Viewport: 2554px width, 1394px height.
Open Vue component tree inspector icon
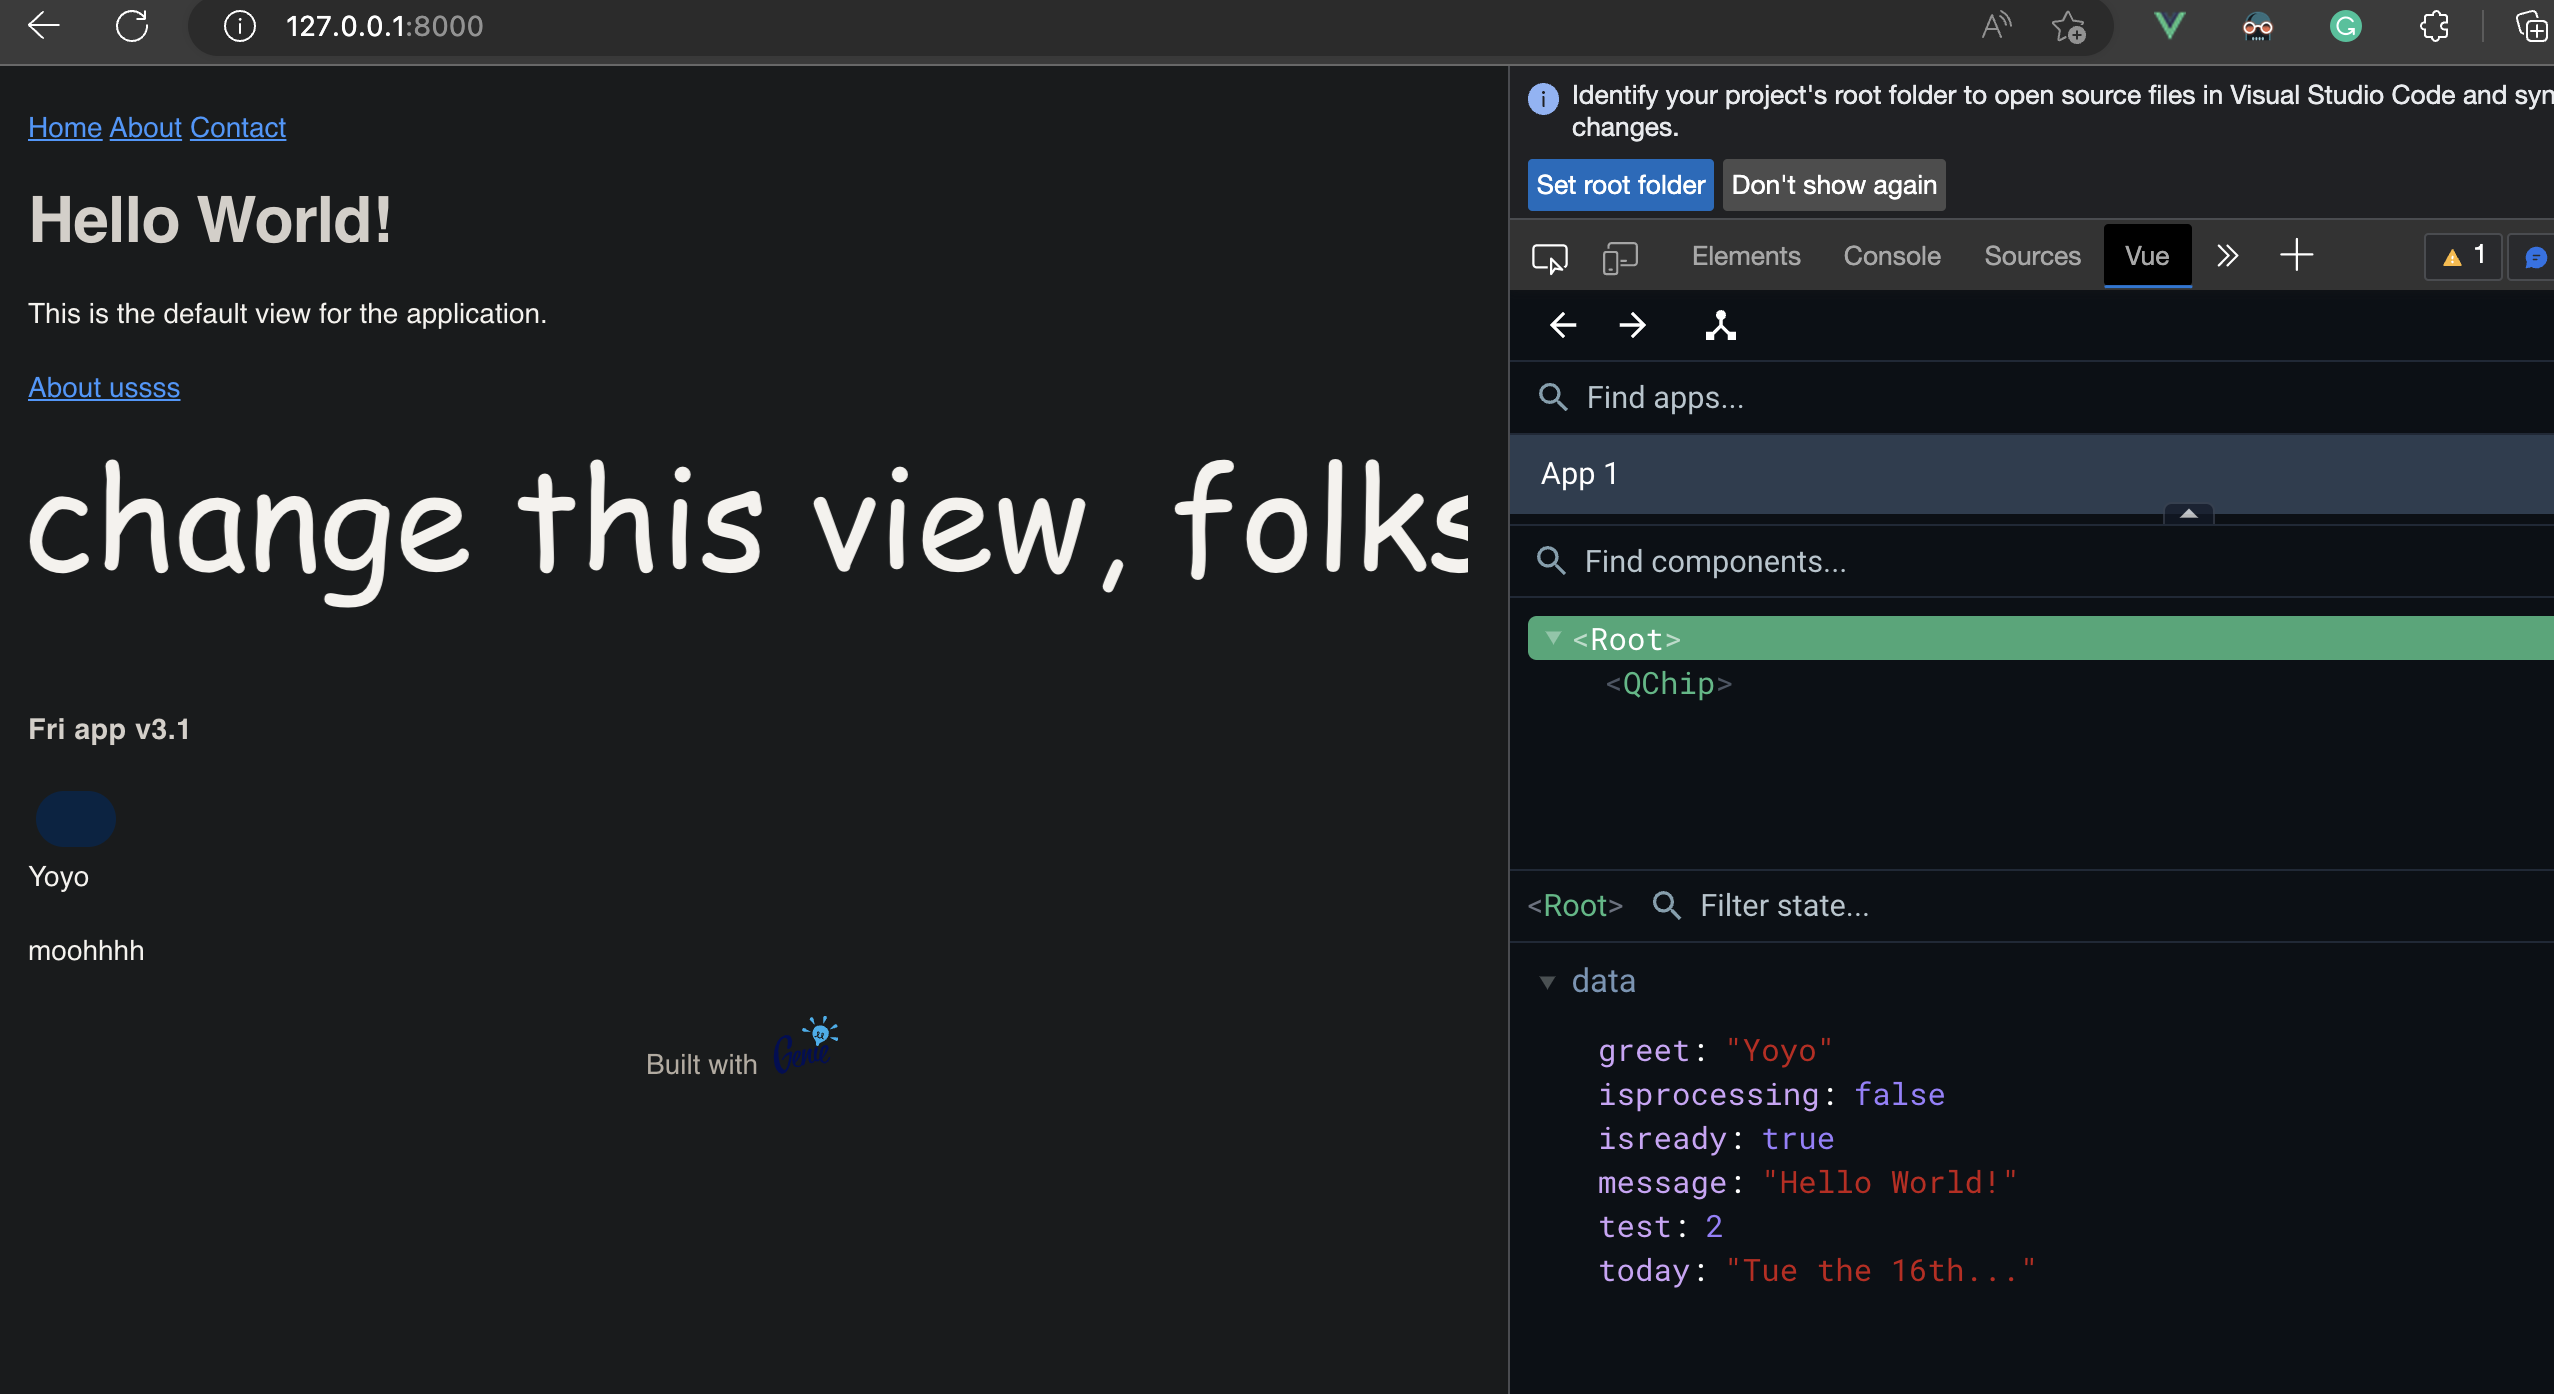tap(1720, 325)
